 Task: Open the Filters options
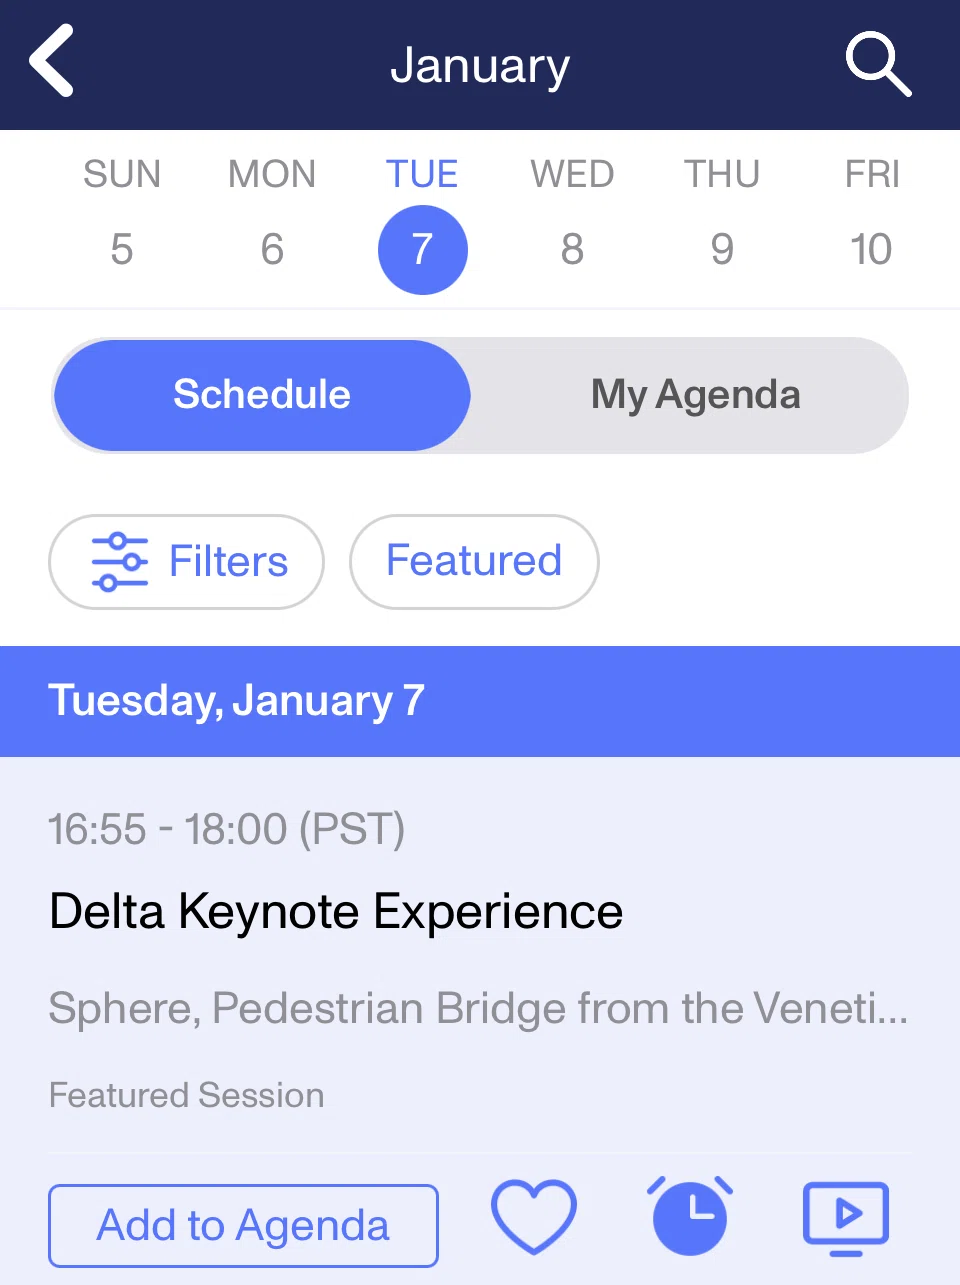pyautogui.click(x=187, y=562)
